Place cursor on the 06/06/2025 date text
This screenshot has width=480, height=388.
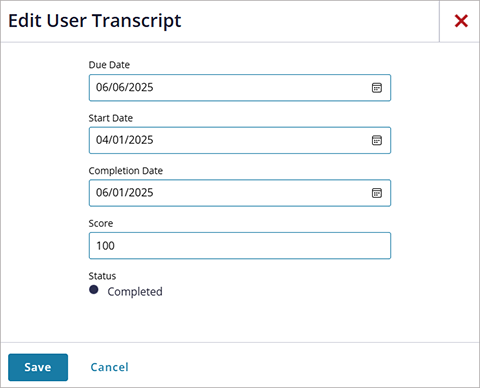point(125,87)
